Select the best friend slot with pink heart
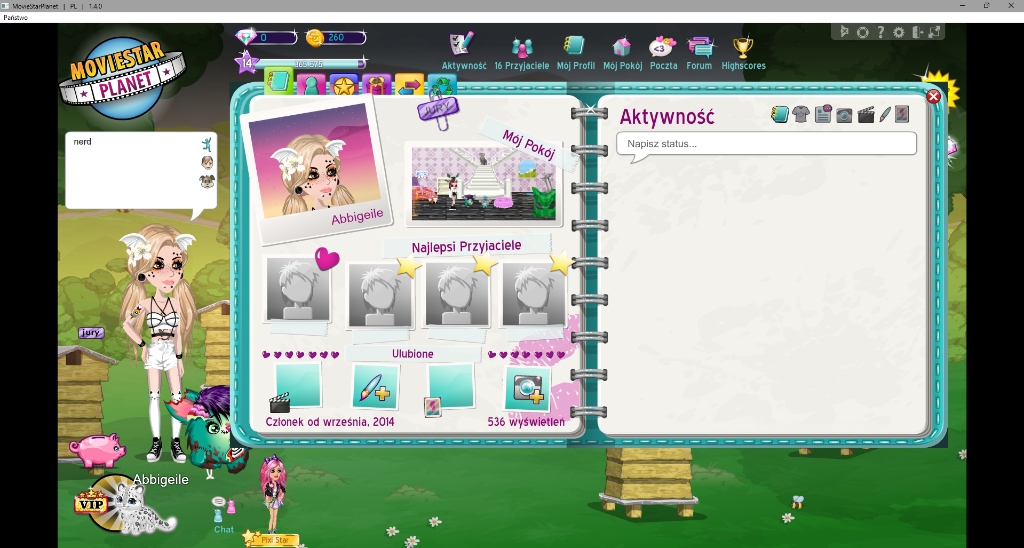The image size is (1024, 548). [298, 289]
